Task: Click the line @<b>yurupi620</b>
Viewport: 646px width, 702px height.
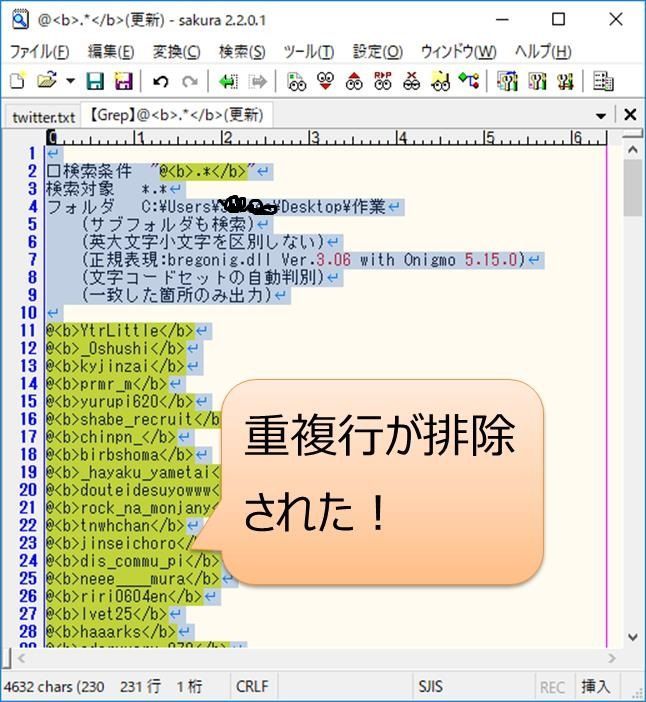Action: tap(120, 402)
